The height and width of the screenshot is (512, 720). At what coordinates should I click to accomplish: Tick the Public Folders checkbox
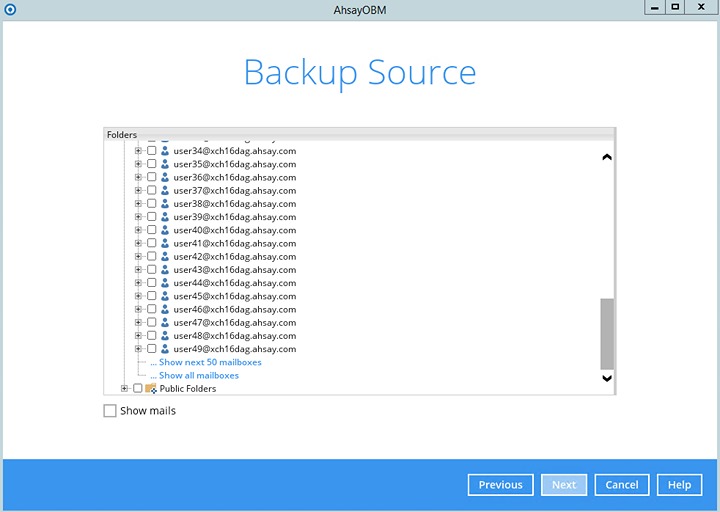138,389
